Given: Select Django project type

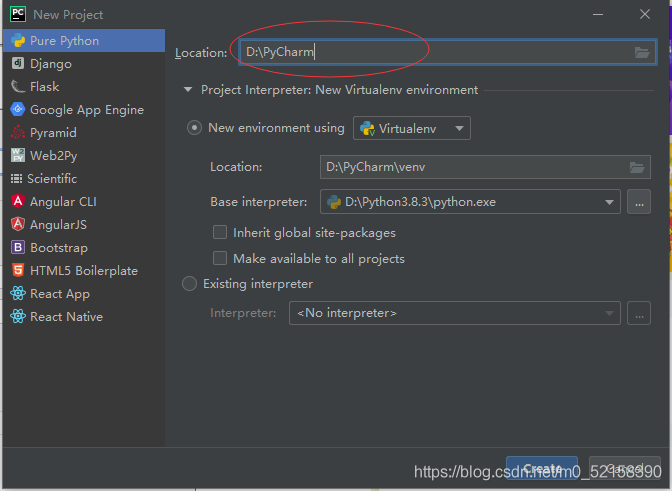Looking at the screenshot, I should (x=84, y=64).
